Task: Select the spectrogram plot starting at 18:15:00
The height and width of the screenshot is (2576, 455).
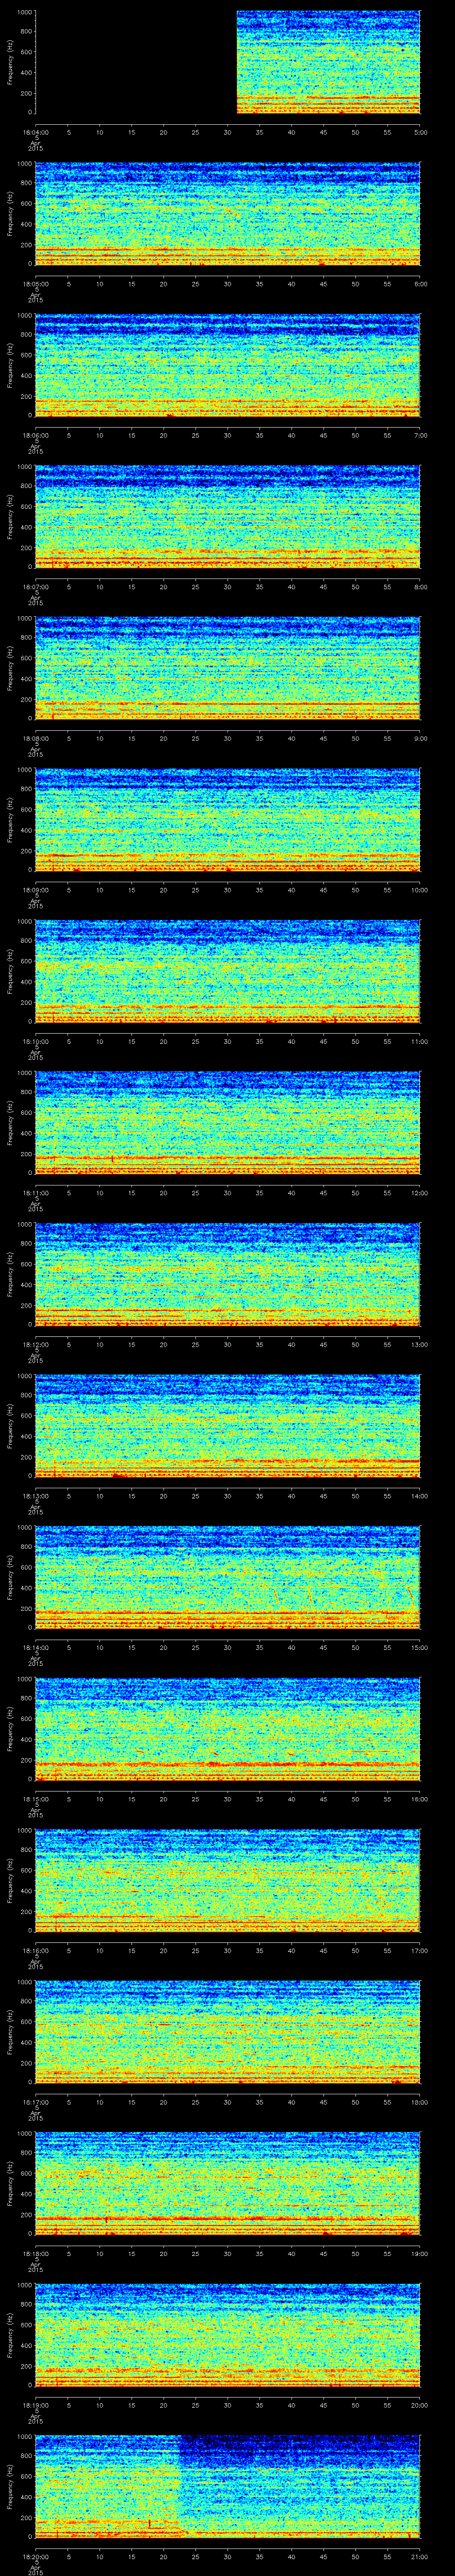Action: 228,1729
